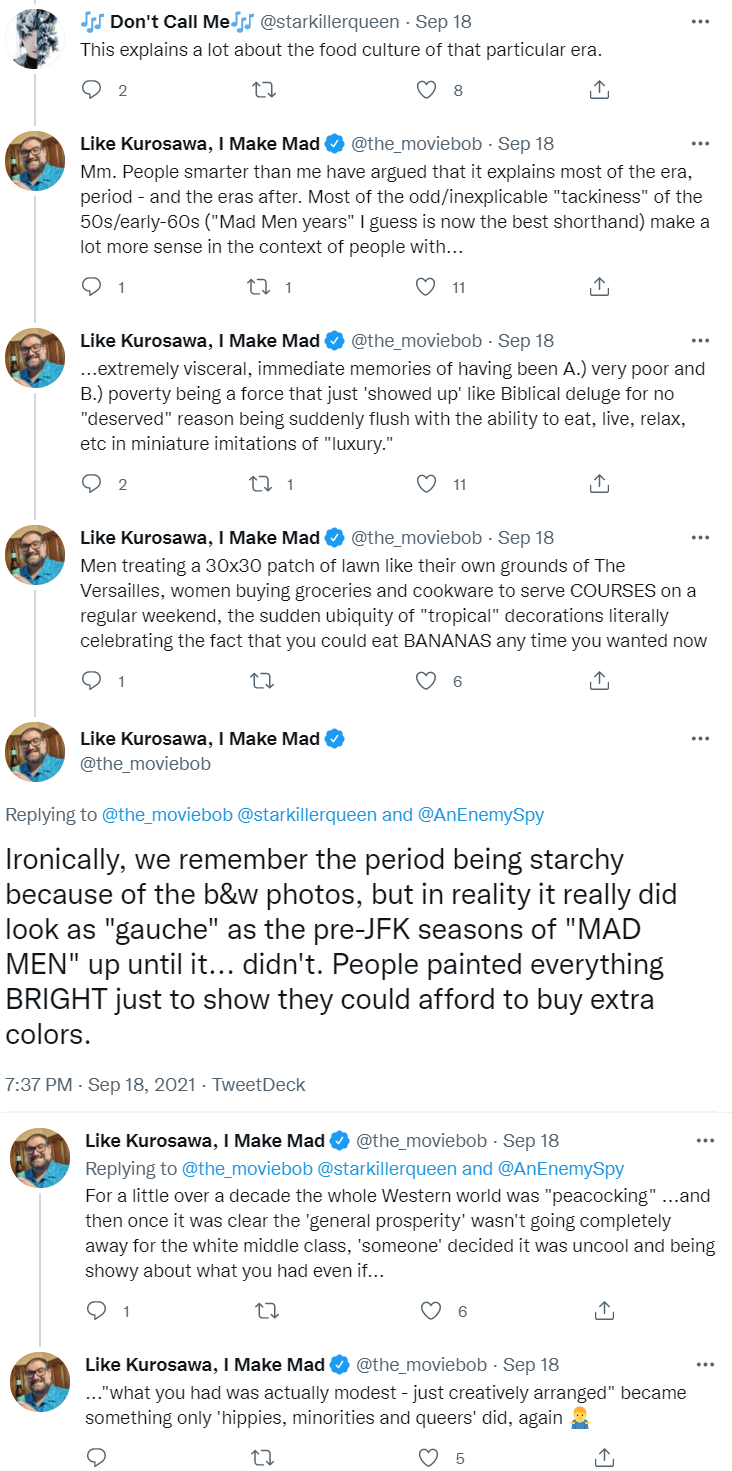Reply to the "peacocking" Western world tweet

coord(97,1309)
